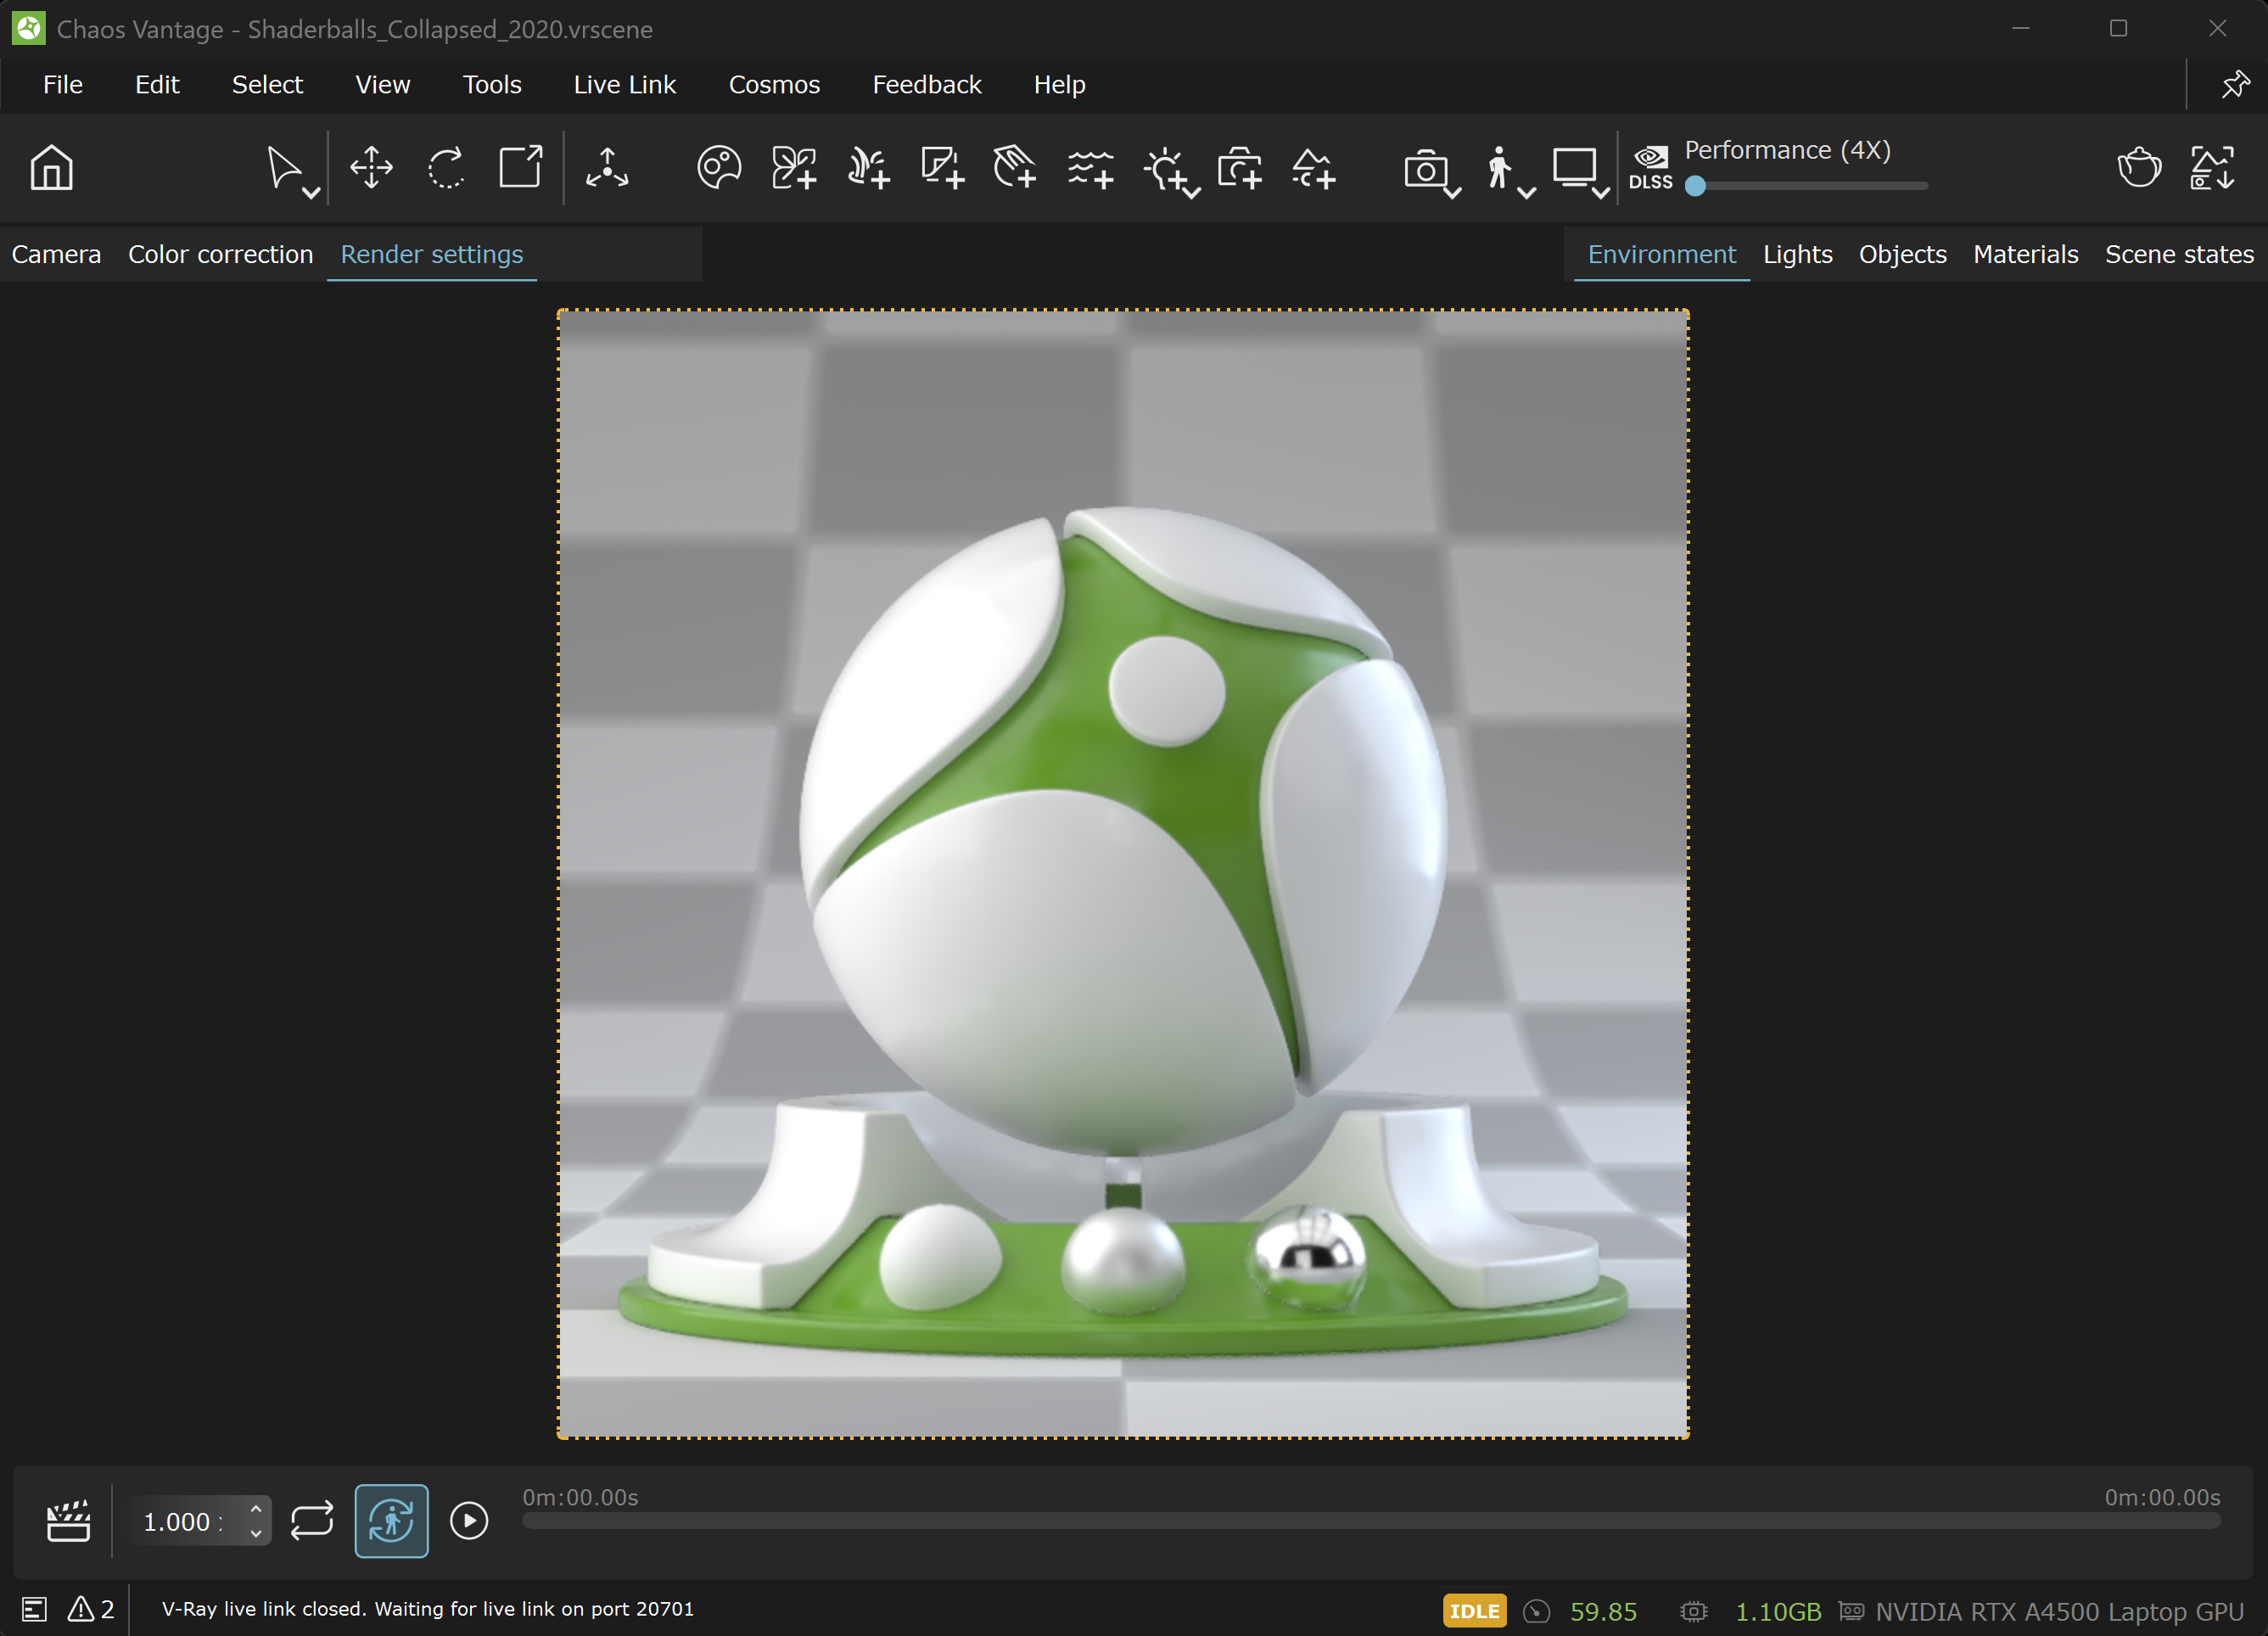Open the View menu
This screenshot has height=1636, width=2268.
[383, 85]
